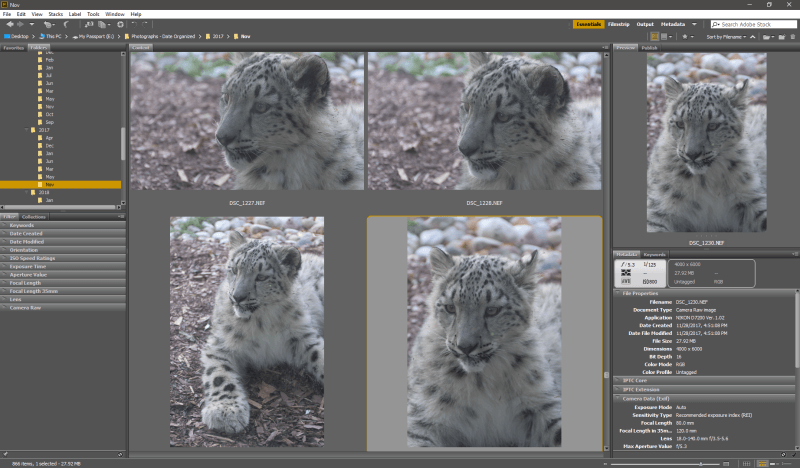The width and height of the screenshot is (800, 468).
Task: Click Photographs - Date Organized breadcrumb
Action: point(160,37)
